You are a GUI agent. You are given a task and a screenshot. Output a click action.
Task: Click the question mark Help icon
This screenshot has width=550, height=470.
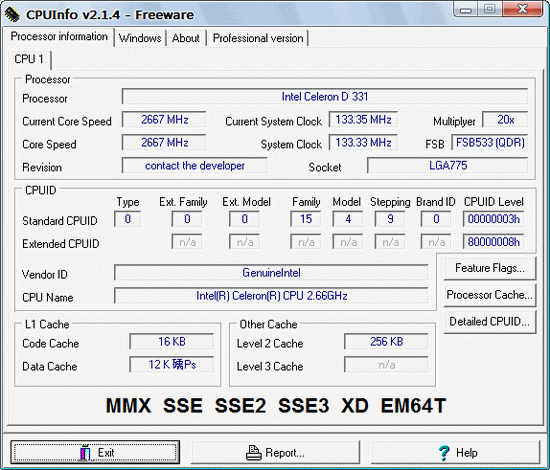pyautogui.click(x=444, y=452)
